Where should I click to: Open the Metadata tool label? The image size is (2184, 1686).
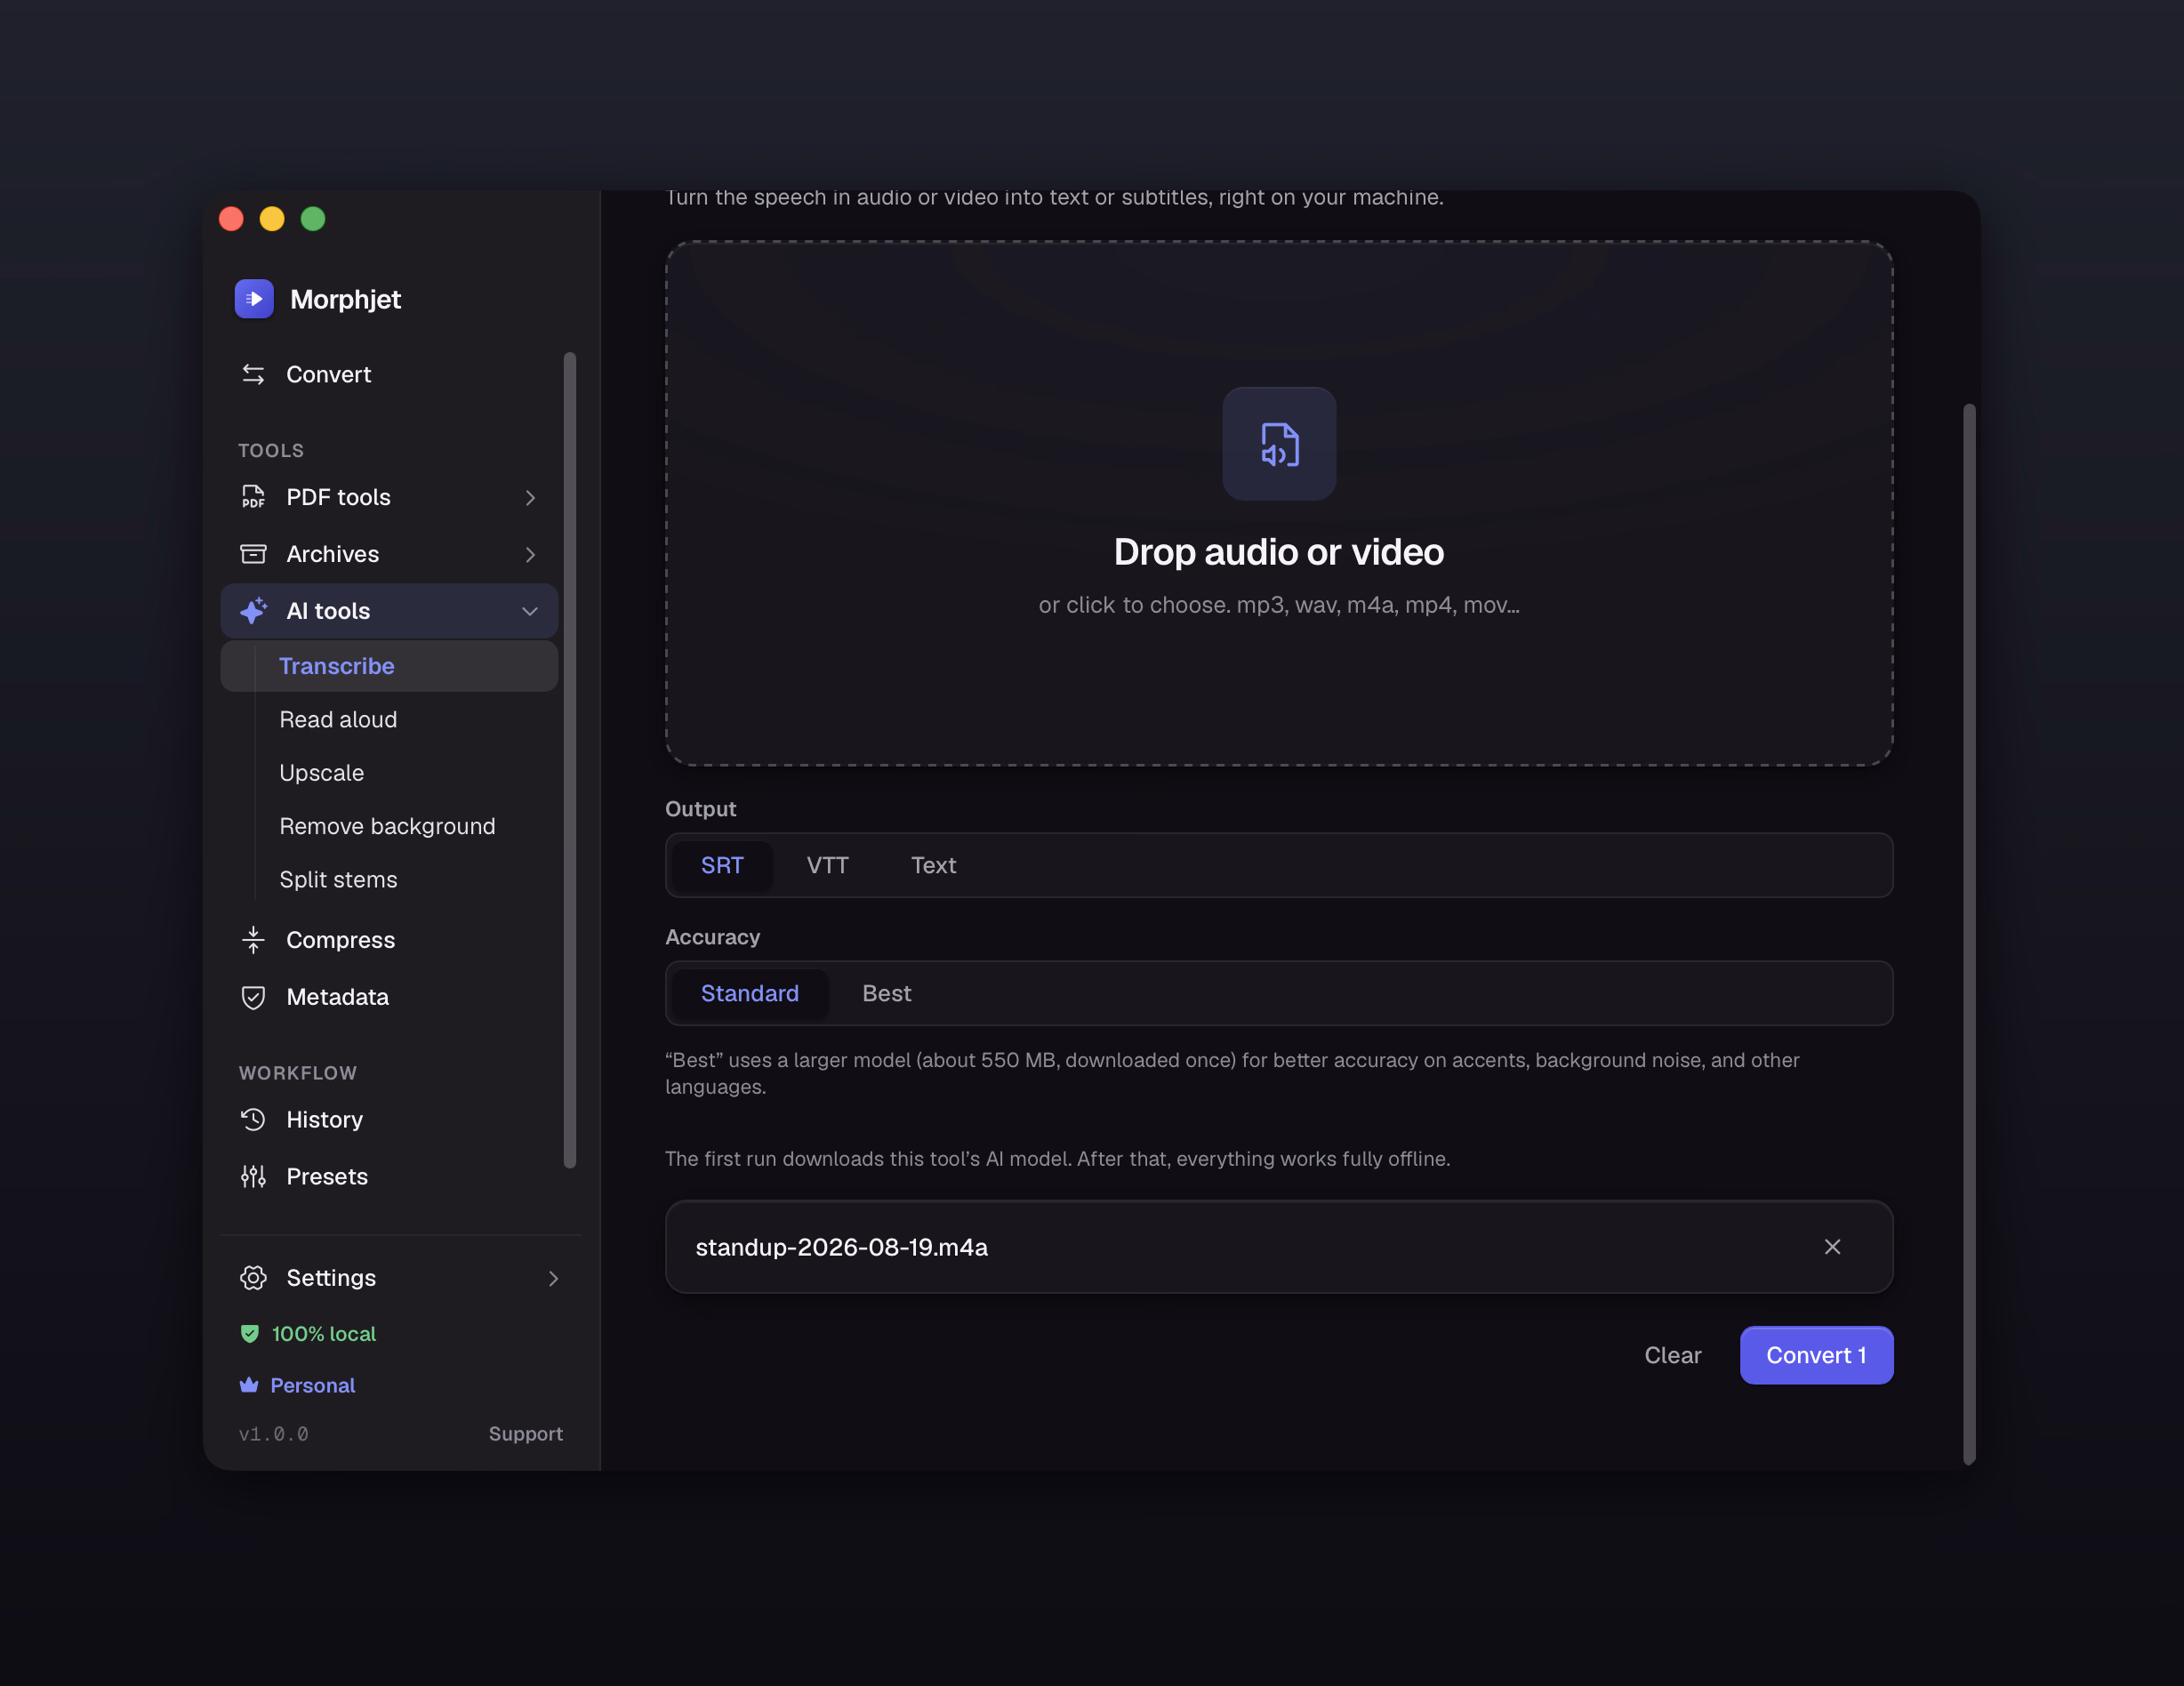337,997
